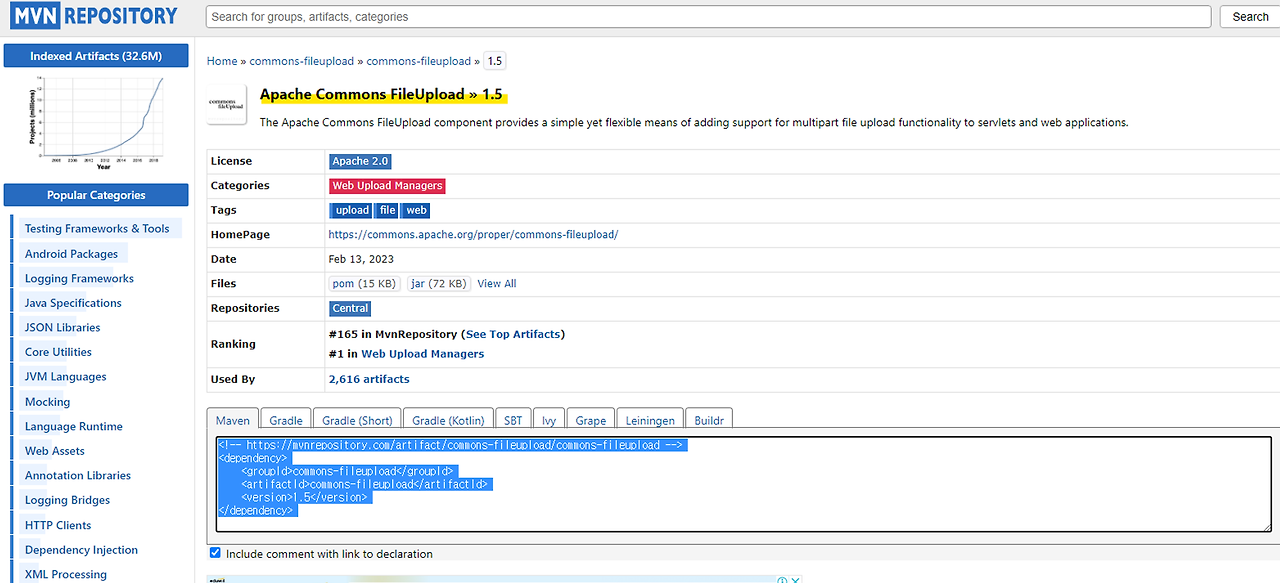Image resolution: width=1280 pixels, height=583 pixels.
Task: Open the 2,616 artifacts usage link
Action: [x=369, y=379]
